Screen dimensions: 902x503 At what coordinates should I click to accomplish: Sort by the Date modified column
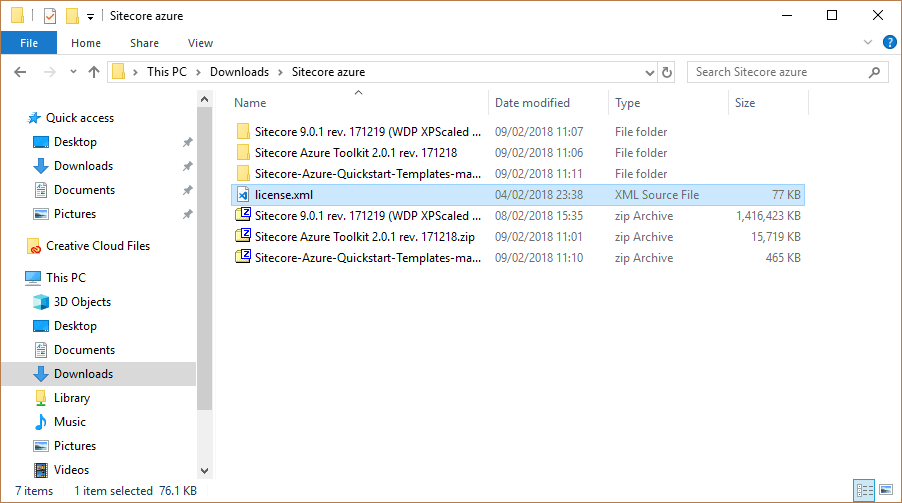pos(532,103)
